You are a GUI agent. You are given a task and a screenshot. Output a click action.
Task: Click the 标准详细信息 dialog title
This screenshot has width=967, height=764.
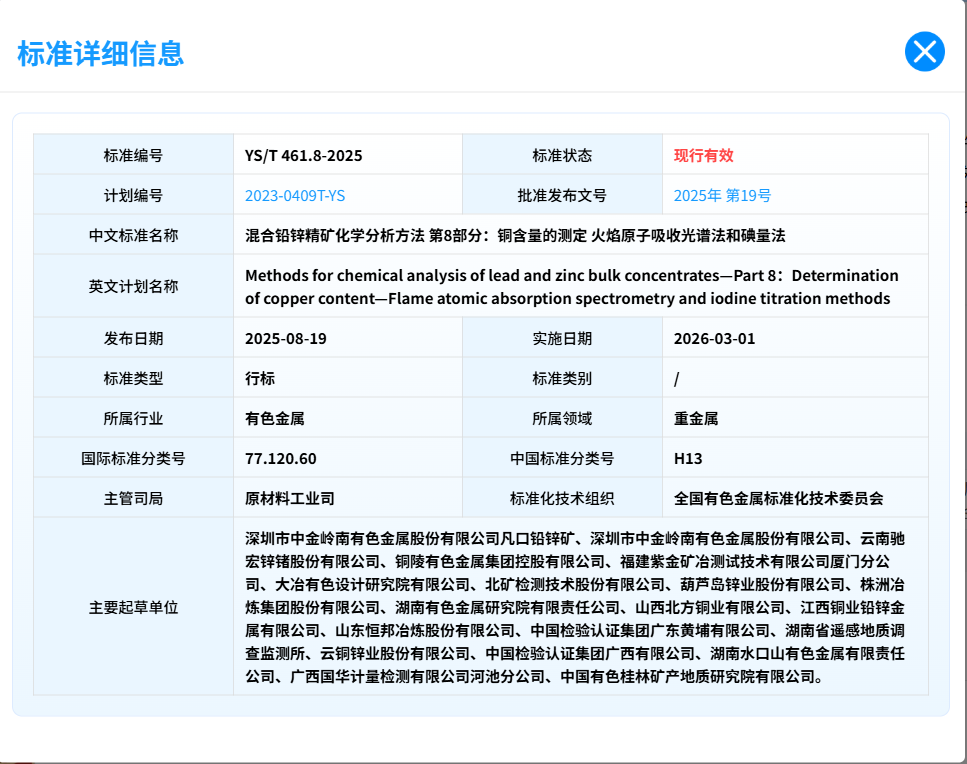tap(100, 53)
